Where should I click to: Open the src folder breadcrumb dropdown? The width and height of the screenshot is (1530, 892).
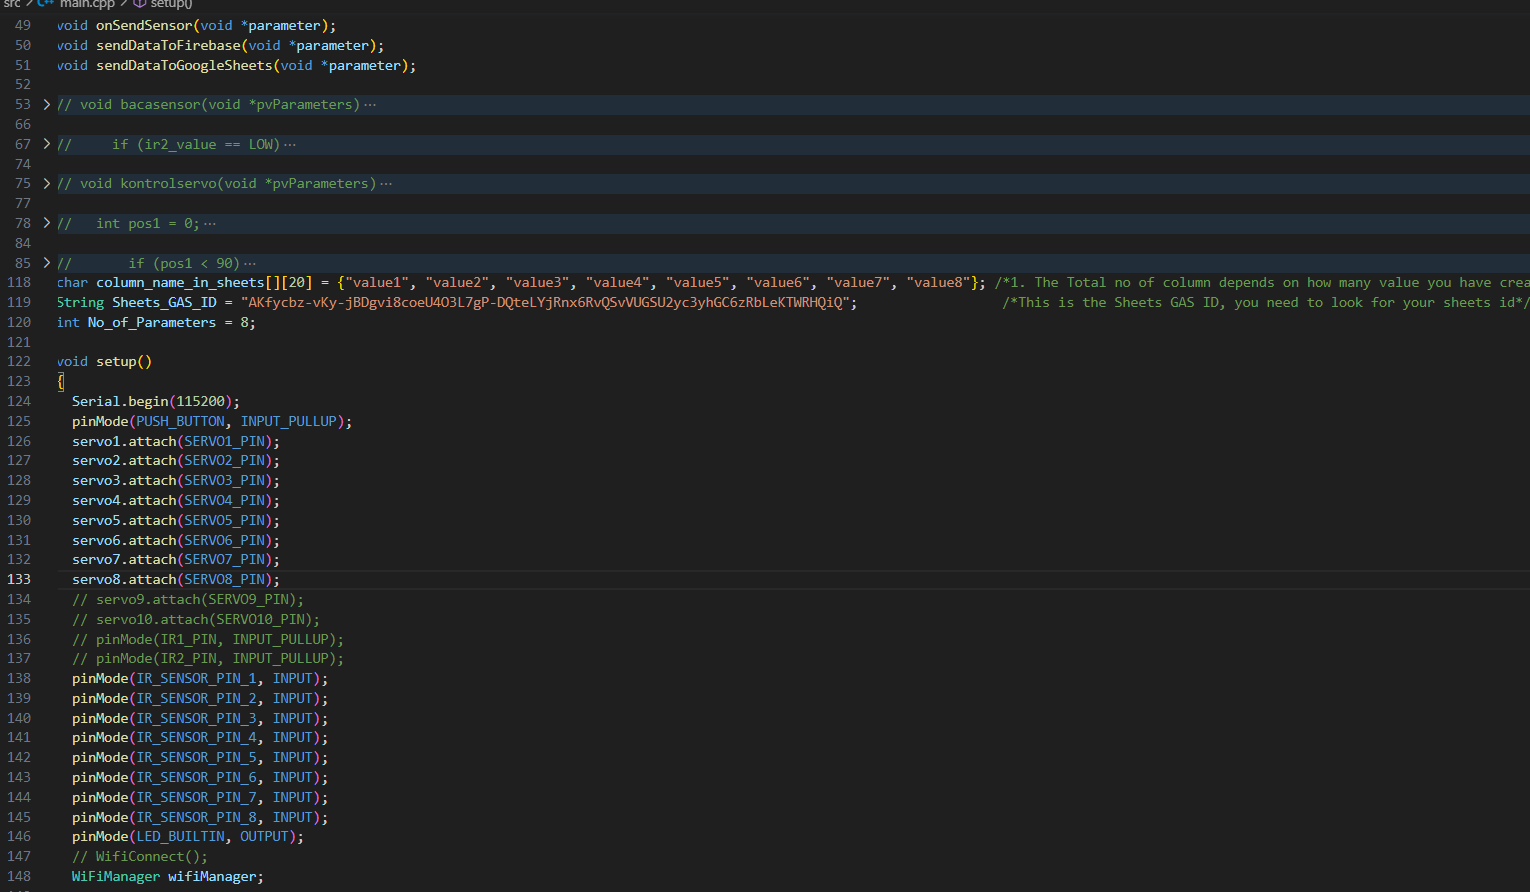[x=13, y=5]
